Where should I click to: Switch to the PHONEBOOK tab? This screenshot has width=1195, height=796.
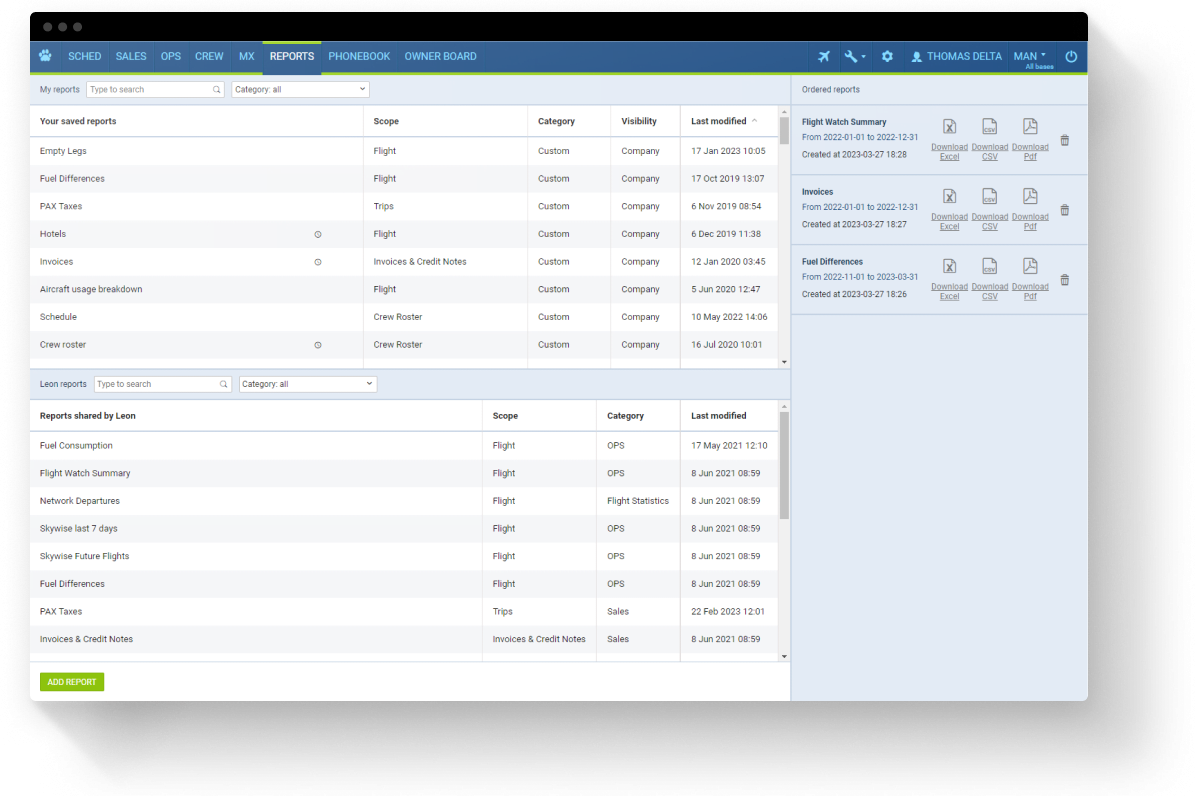pos(359,57)
